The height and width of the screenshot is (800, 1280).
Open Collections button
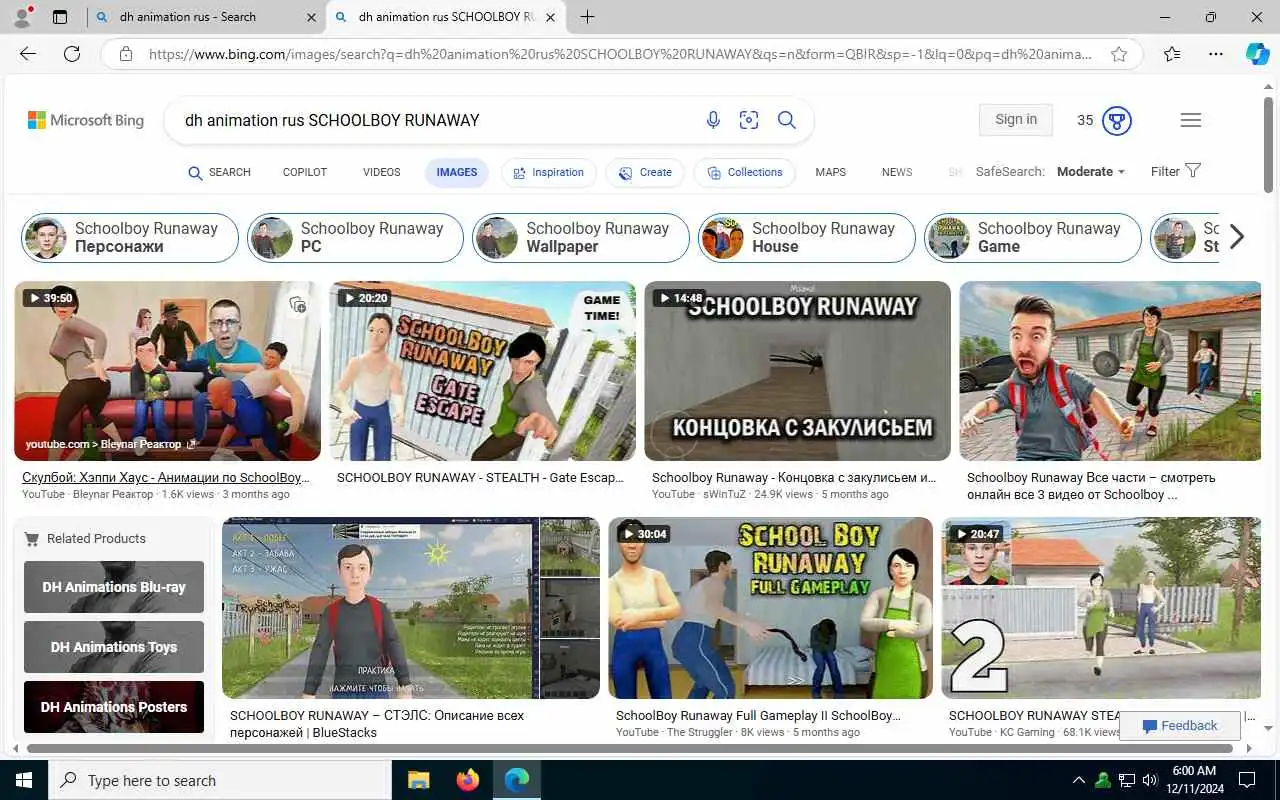point(745,172)
